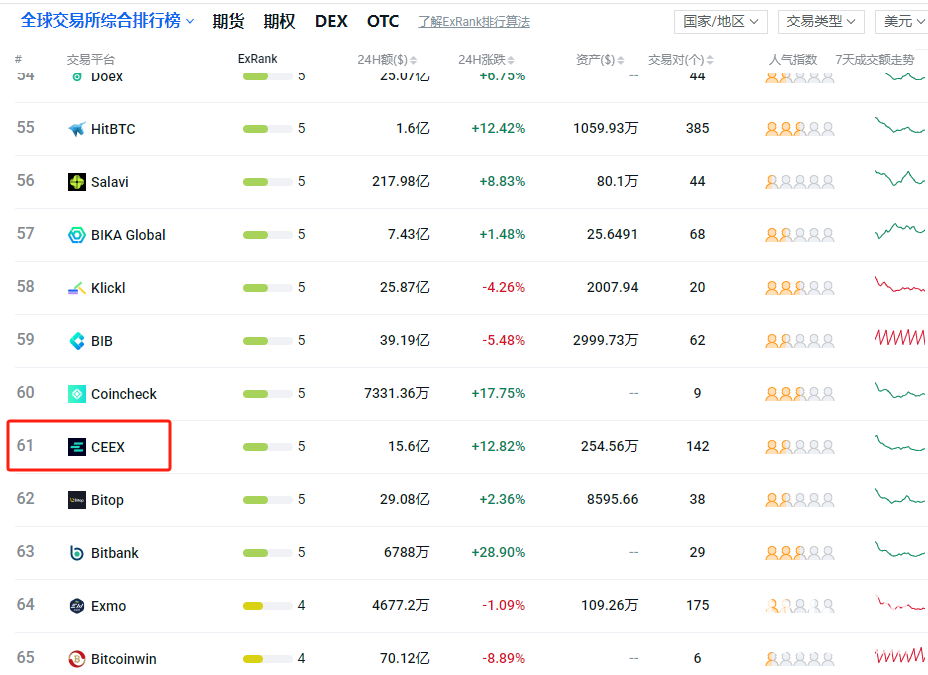Open the highlighted CEEX exchange logo
928x675 pixels.
pos(79,446)
